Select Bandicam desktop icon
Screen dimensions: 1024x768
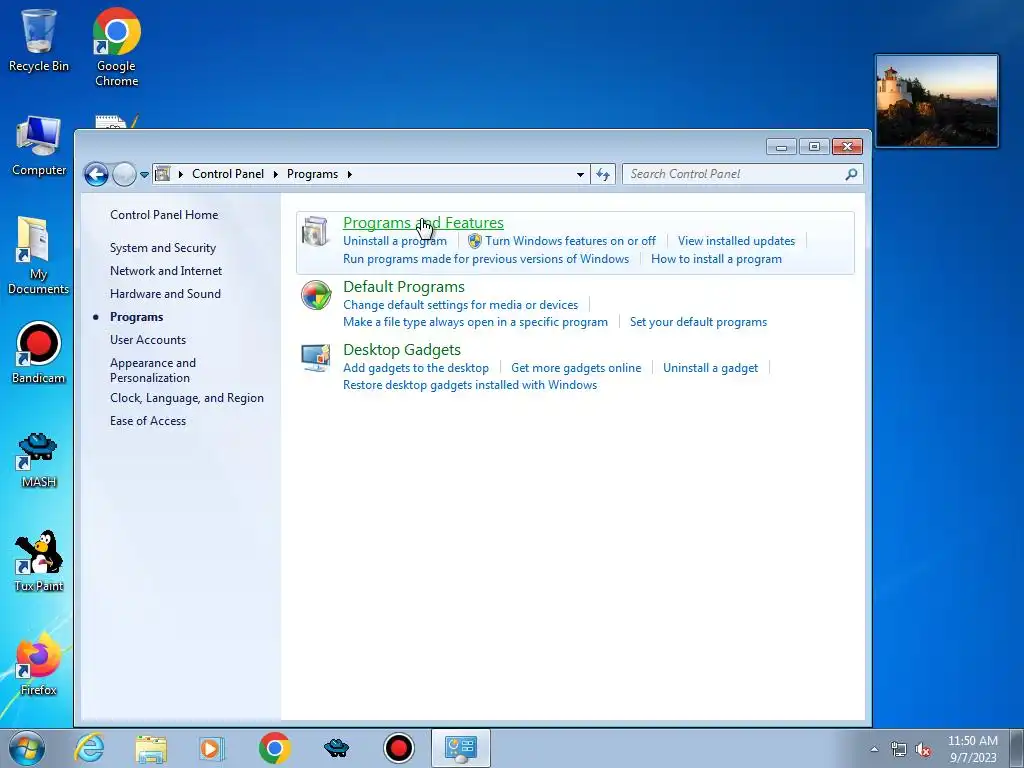click(x=39, y=353)
